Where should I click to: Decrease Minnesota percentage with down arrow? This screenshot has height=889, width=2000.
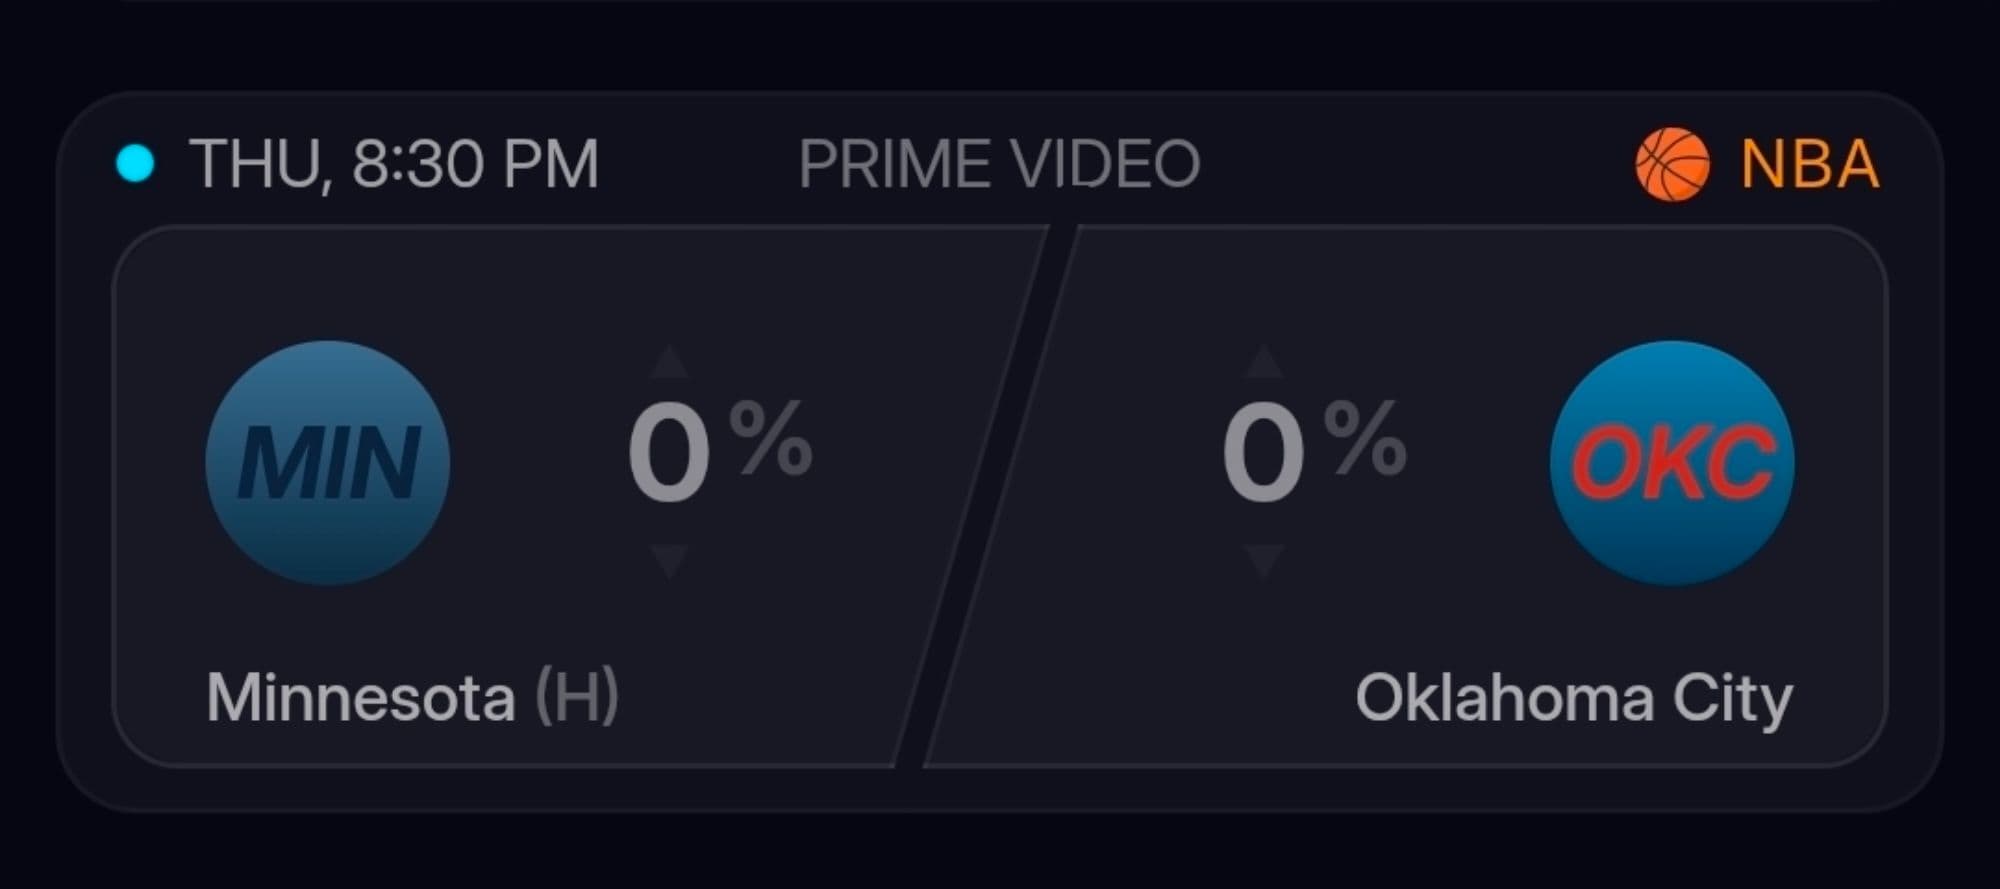(669, 561)
